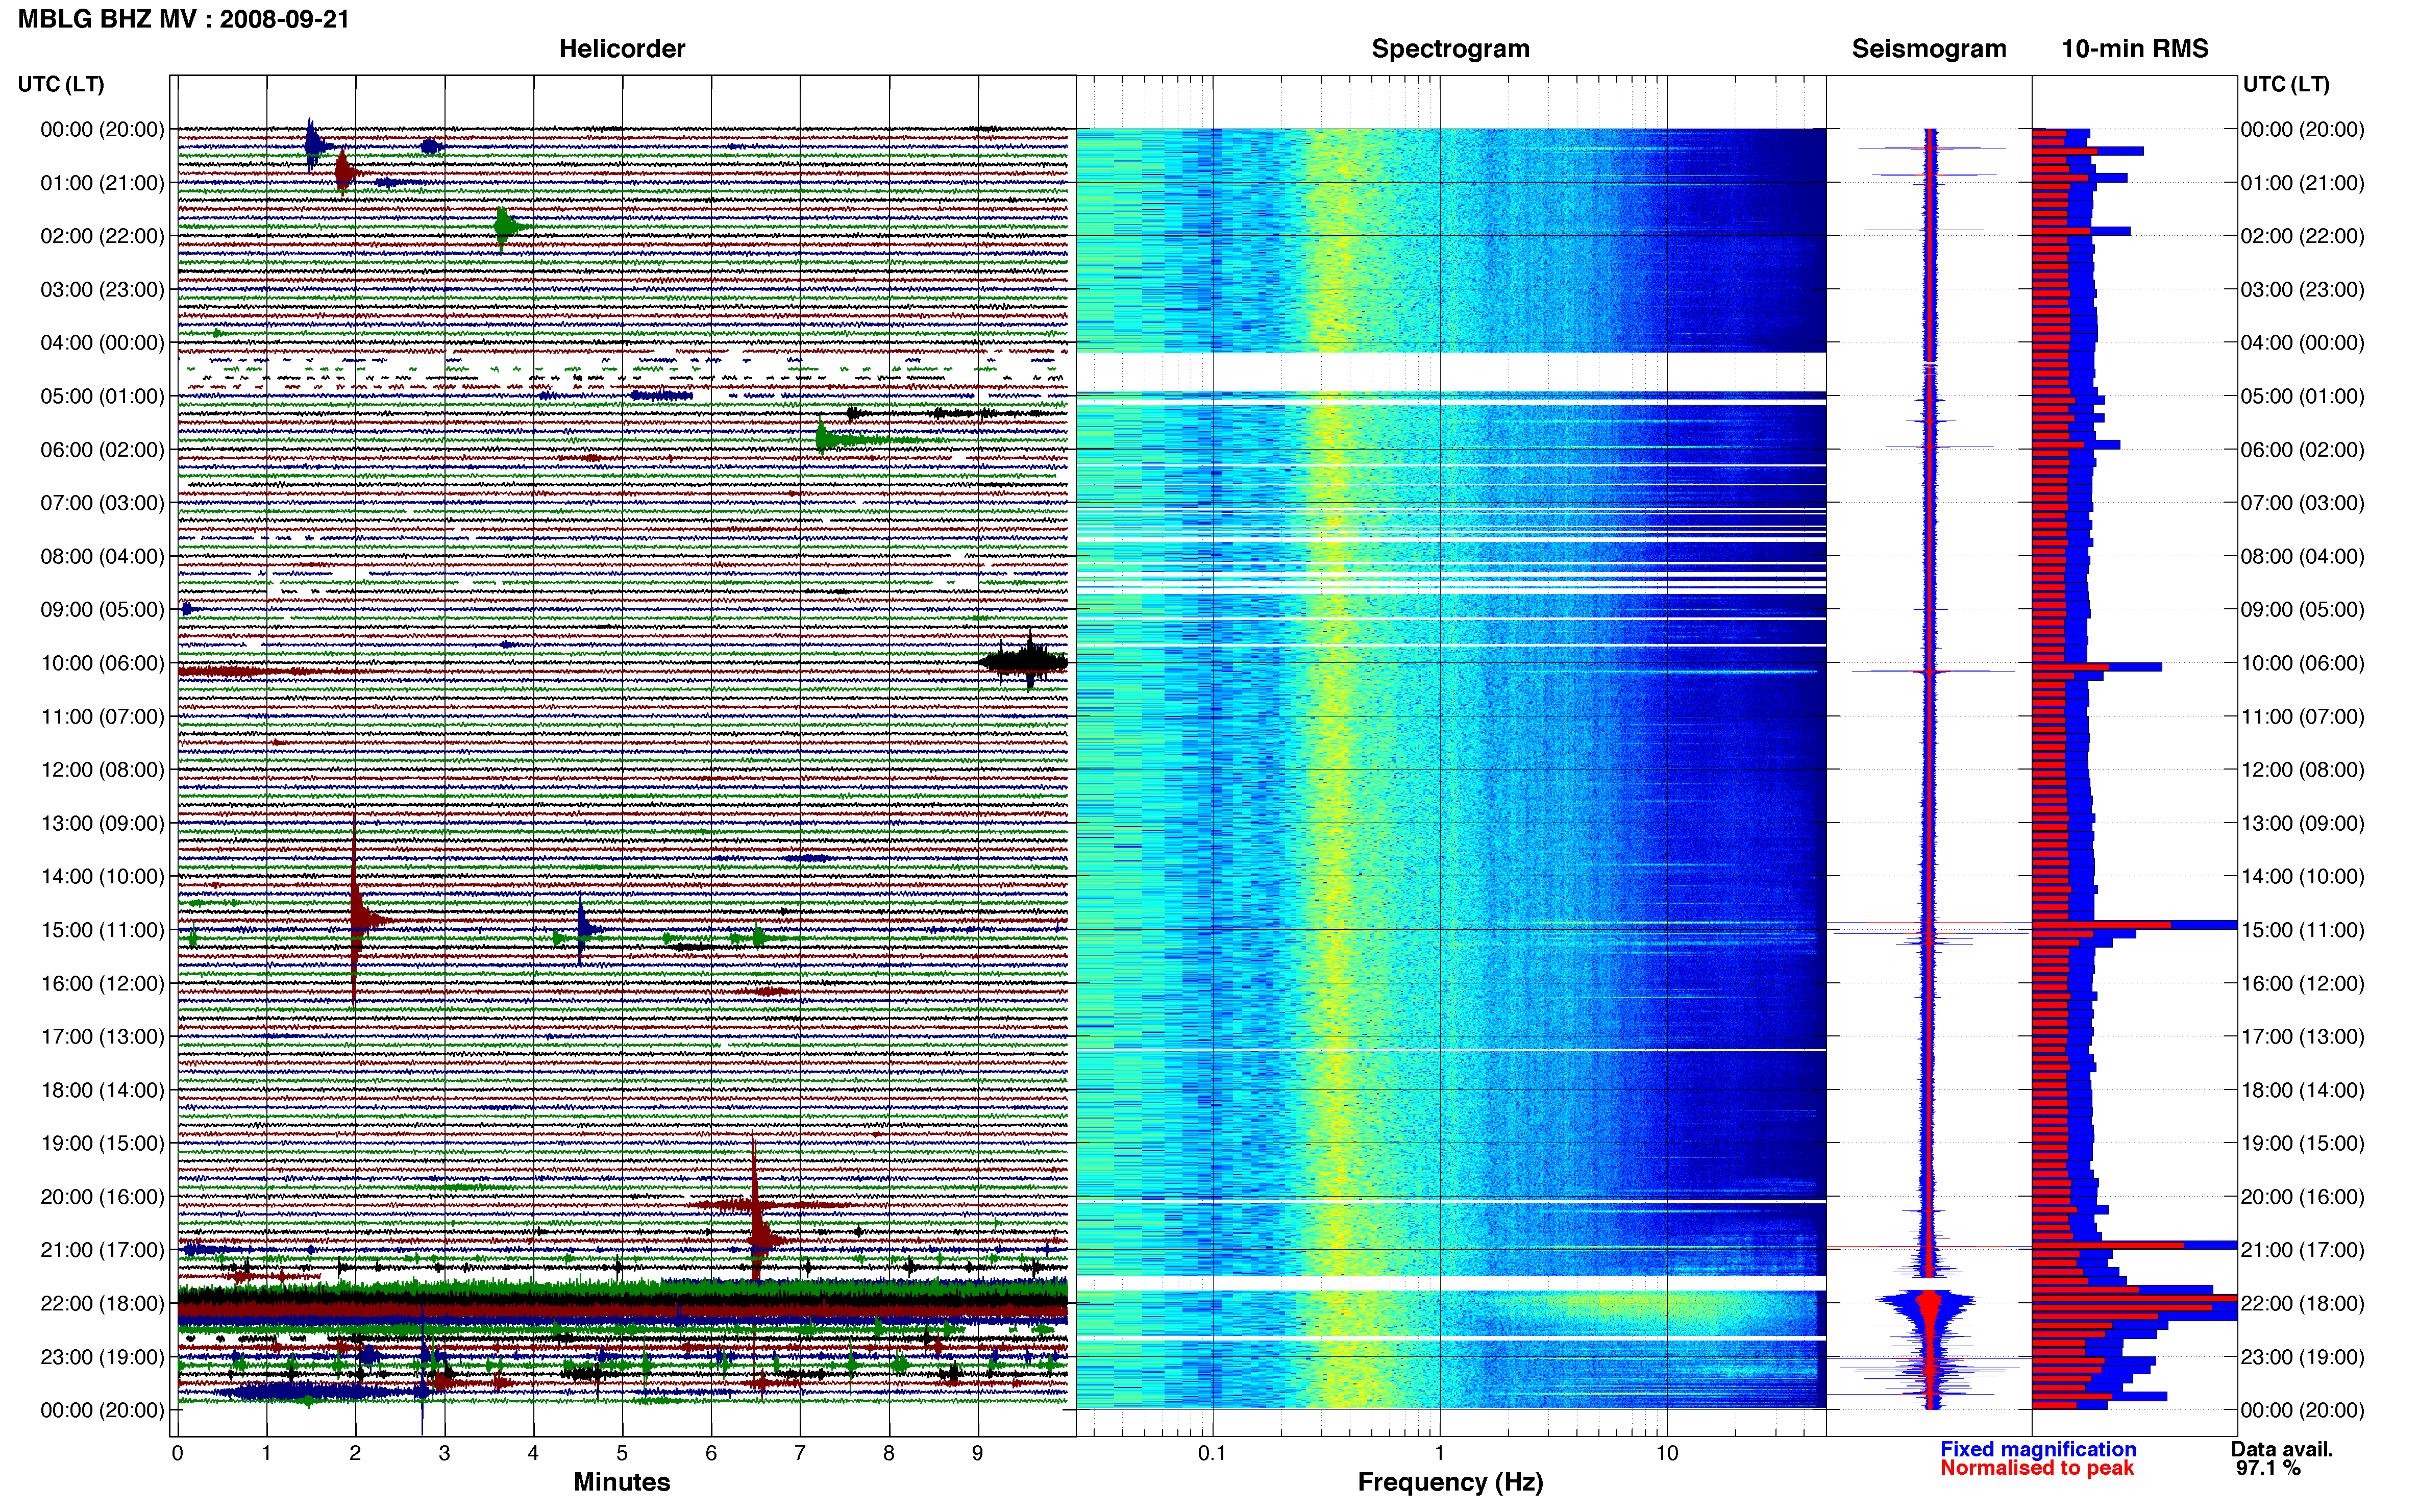Click the plot title MBLG BHZ MV : 2008-09-21
This screenshot has height=1512, width=2419.
click(184, 19)
